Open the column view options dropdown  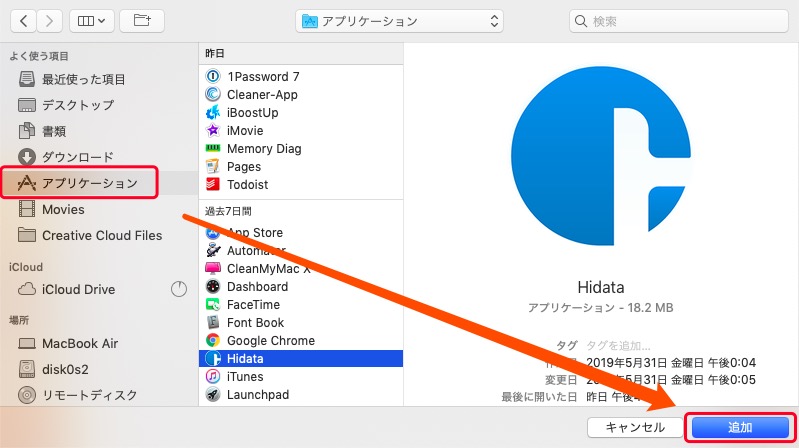click(92, 21)
